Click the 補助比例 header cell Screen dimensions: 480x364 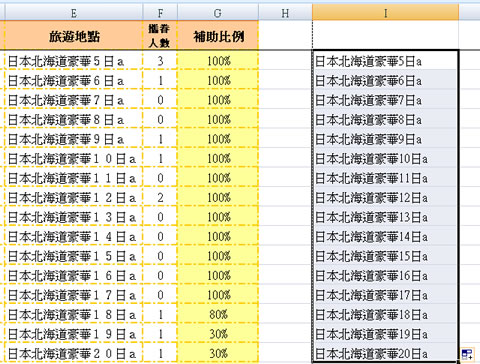[x=218, y=36]
